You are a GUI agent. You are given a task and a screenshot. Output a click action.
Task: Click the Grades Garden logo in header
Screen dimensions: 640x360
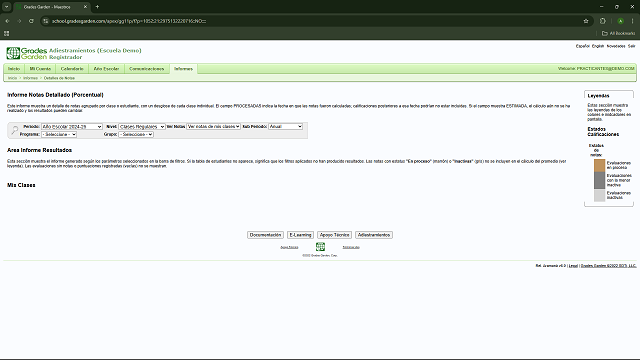[x=27, y=53]
